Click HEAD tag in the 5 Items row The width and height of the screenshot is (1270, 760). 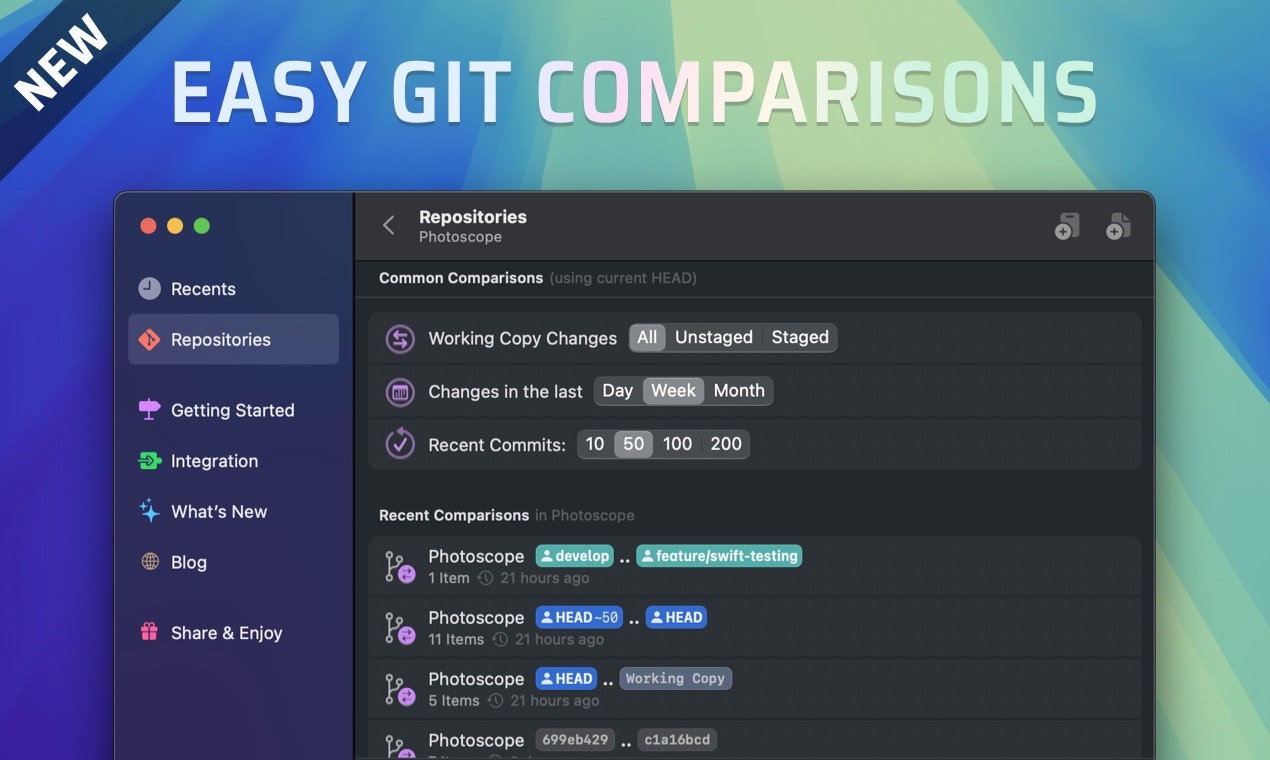(566, 678)
